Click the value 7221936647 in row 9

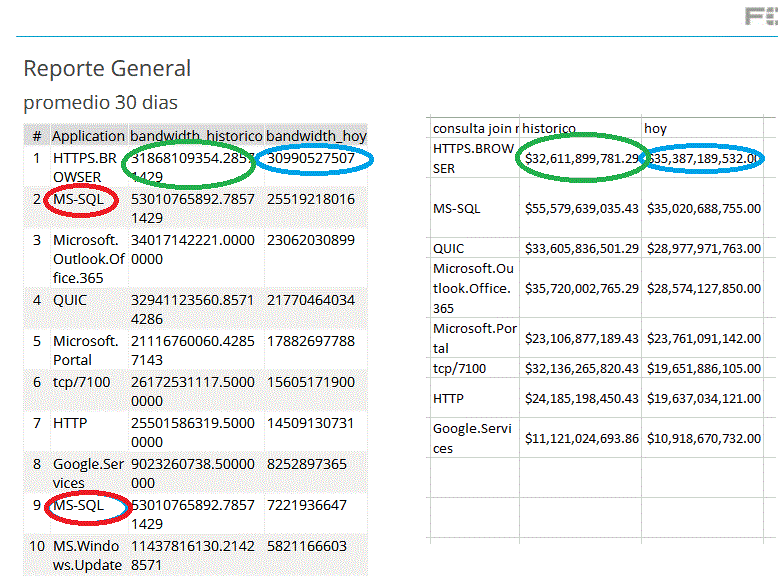(x=307, y=506)
